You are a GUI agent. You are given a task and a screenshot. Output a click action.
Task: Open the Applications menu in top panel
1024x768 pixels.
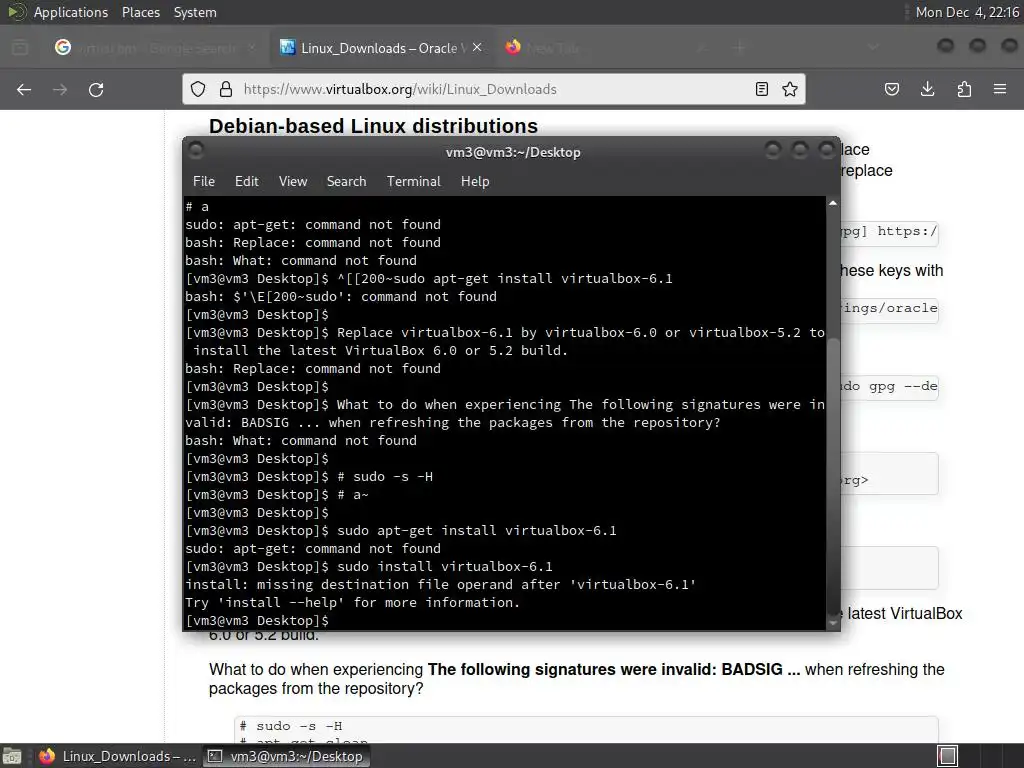click(x=71, y=12)
